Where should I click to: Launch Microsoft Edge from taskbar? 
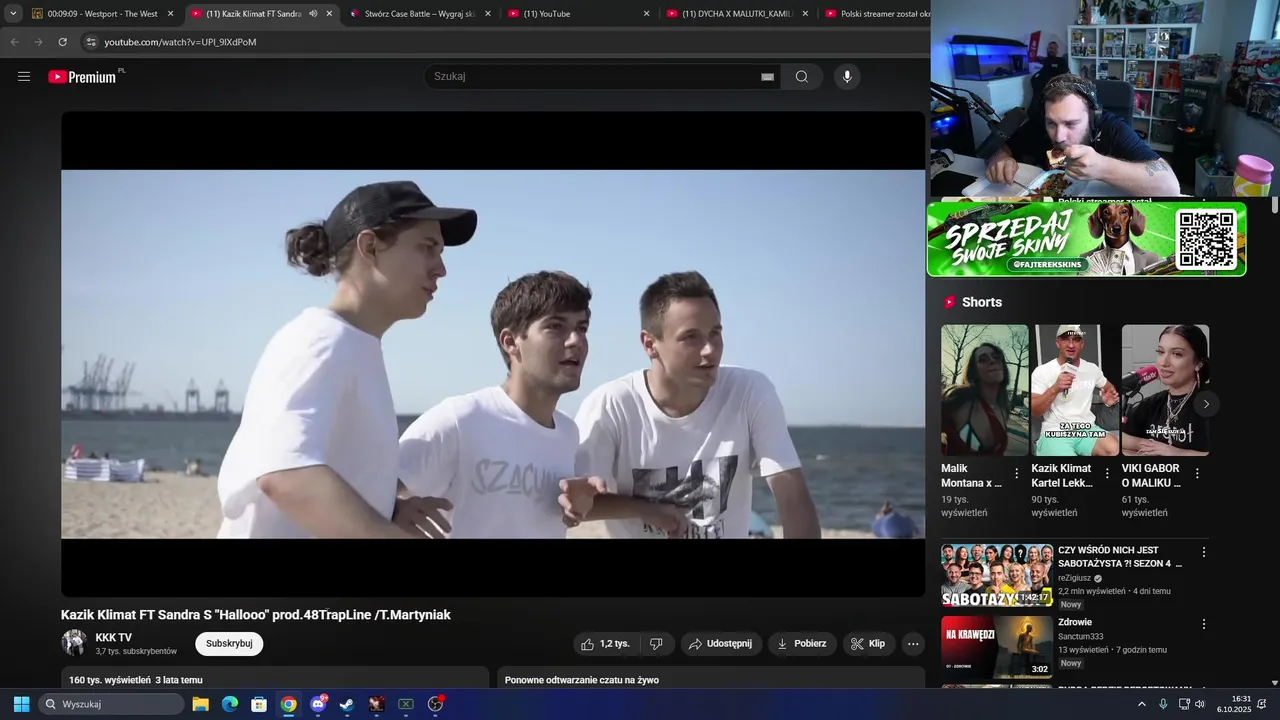click(x=230, y=704)
